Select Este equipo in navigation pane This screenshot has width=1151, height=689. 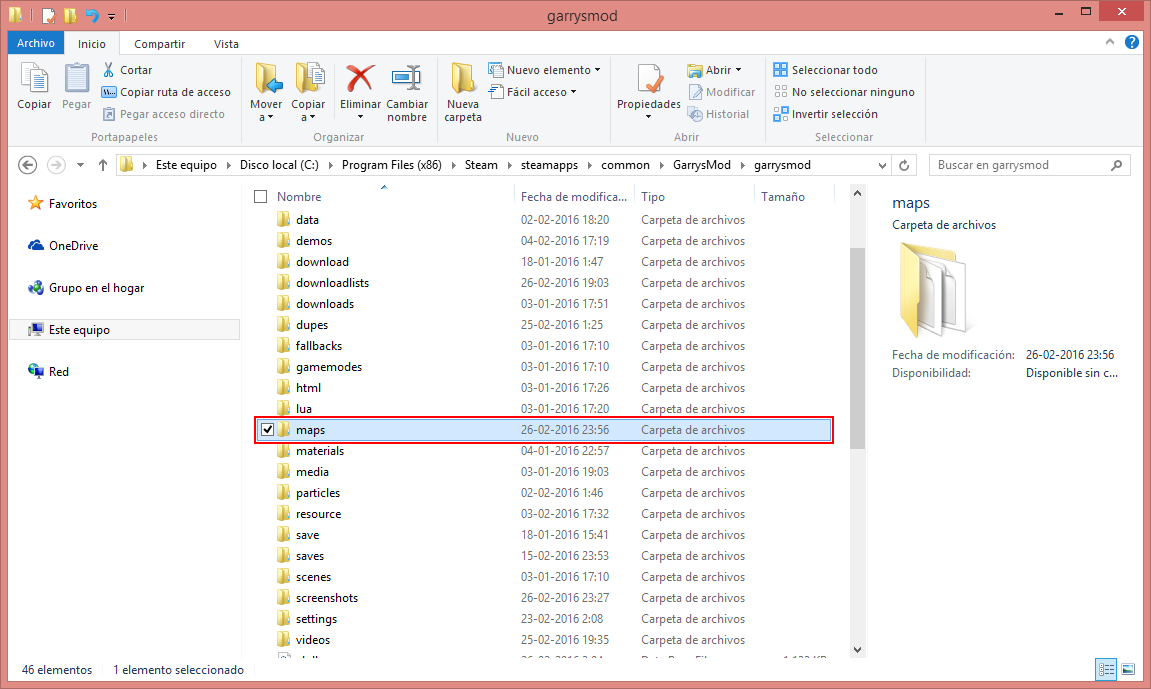125,330
